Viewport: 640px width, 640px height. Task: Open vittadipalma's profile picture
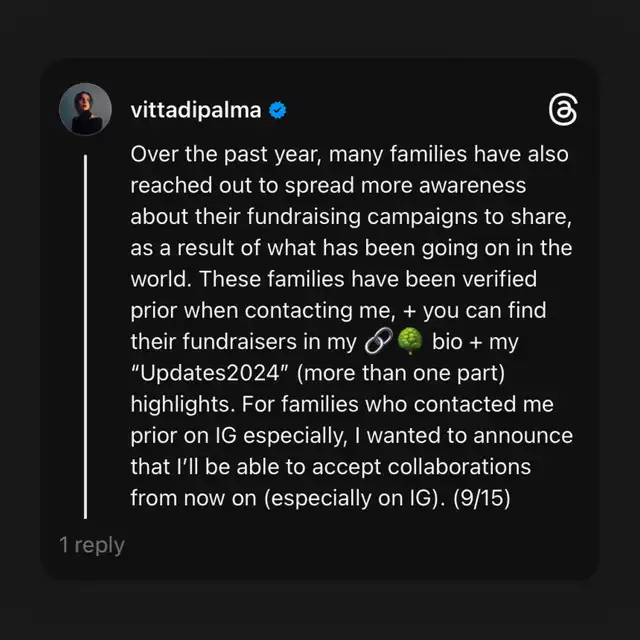(85, 109)
